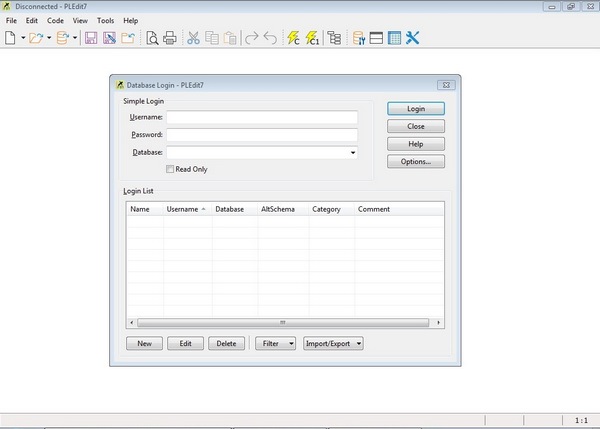Screen dimensions: 600x429
Task: Click the Username input field
Action: [262, 117]
